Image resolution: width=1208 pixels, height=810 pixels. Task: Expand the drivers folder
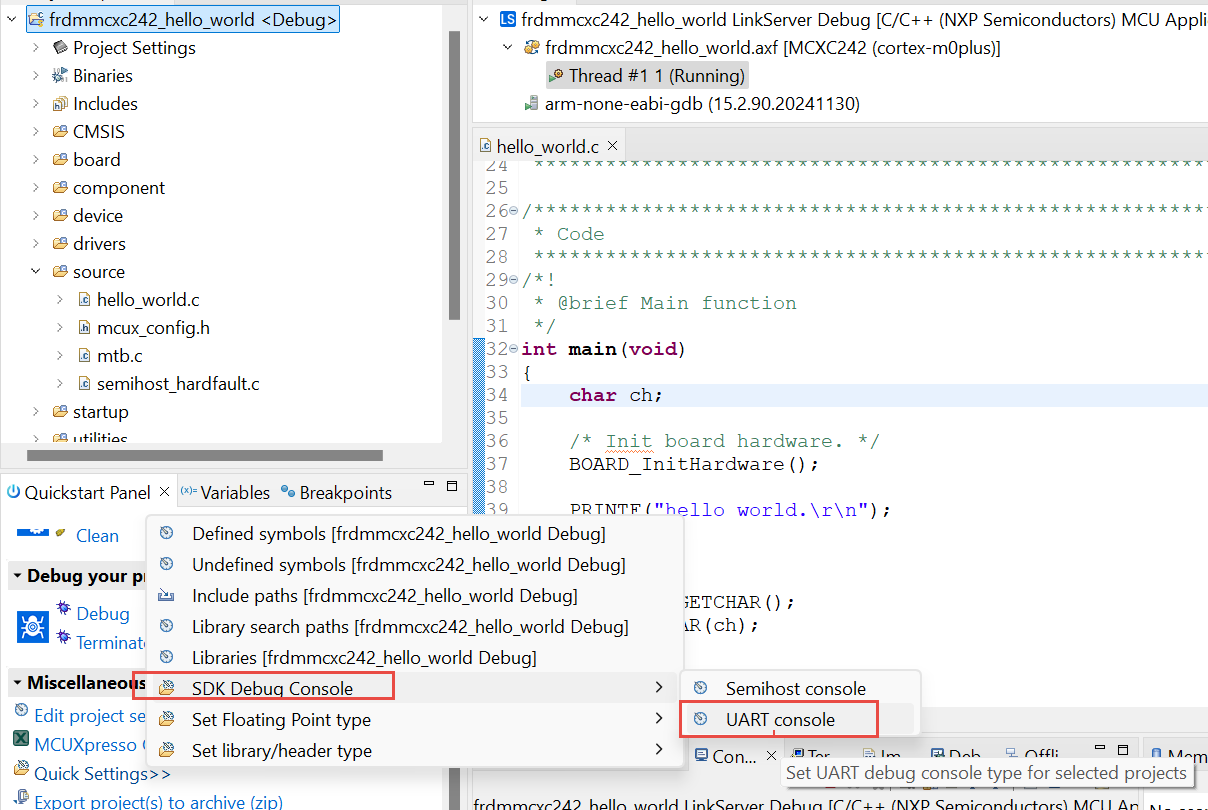pyautogui.click(x=36, y=243)
